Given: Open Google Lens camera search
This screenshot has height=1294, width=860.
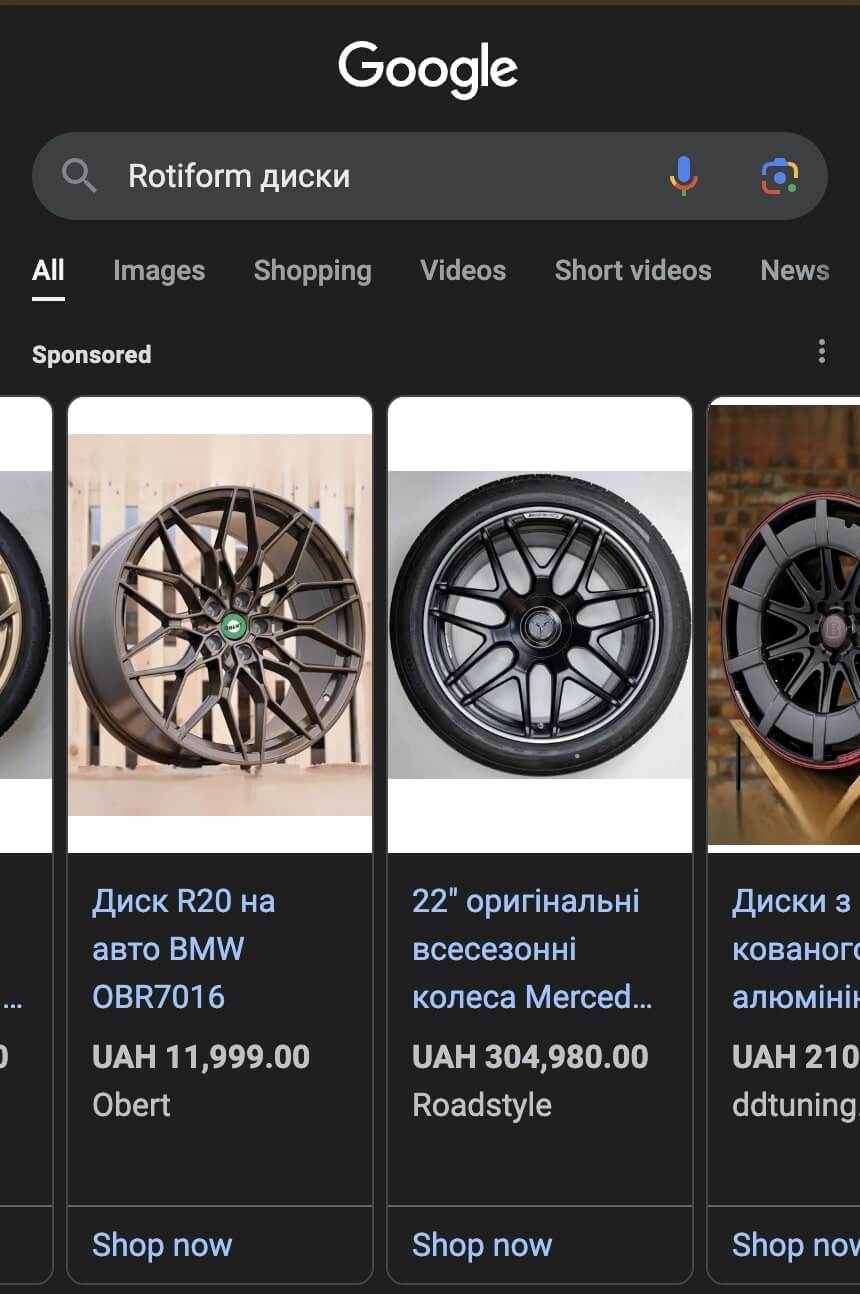Looking at the screenshot, I should coord(779,176).
